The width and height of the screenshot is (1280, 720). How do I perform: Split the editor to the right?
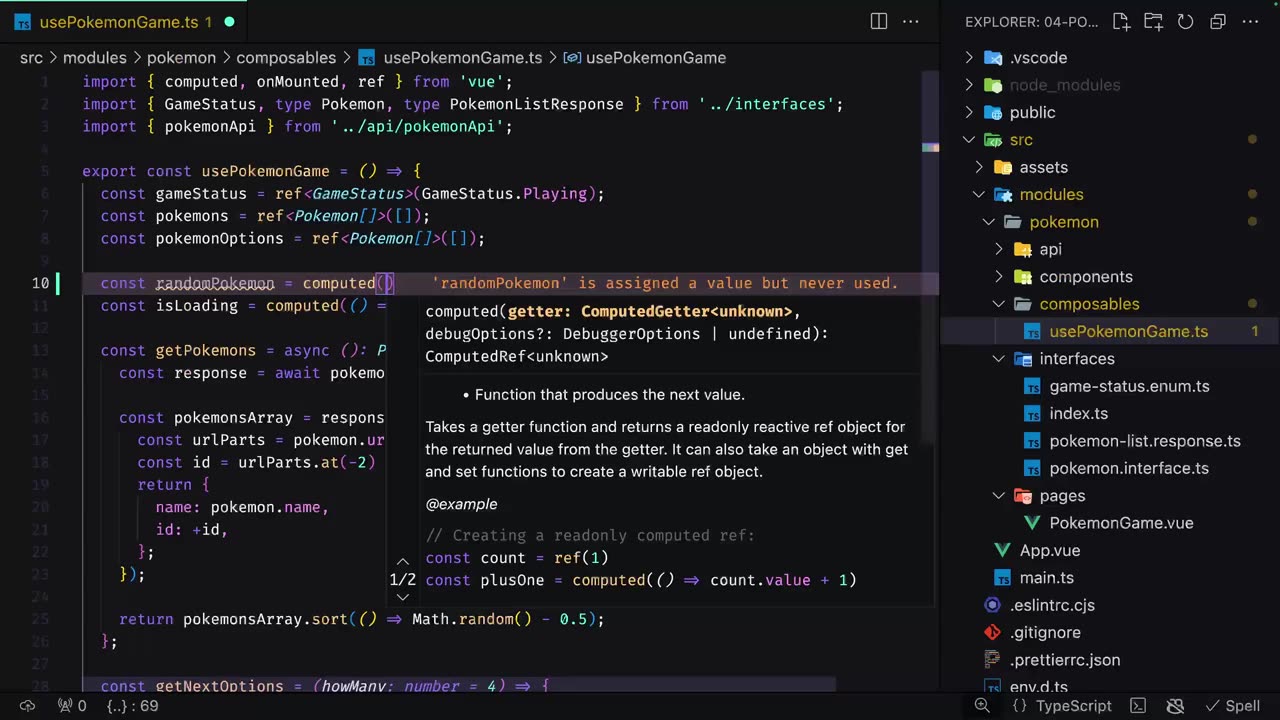[x=879, y=21]
